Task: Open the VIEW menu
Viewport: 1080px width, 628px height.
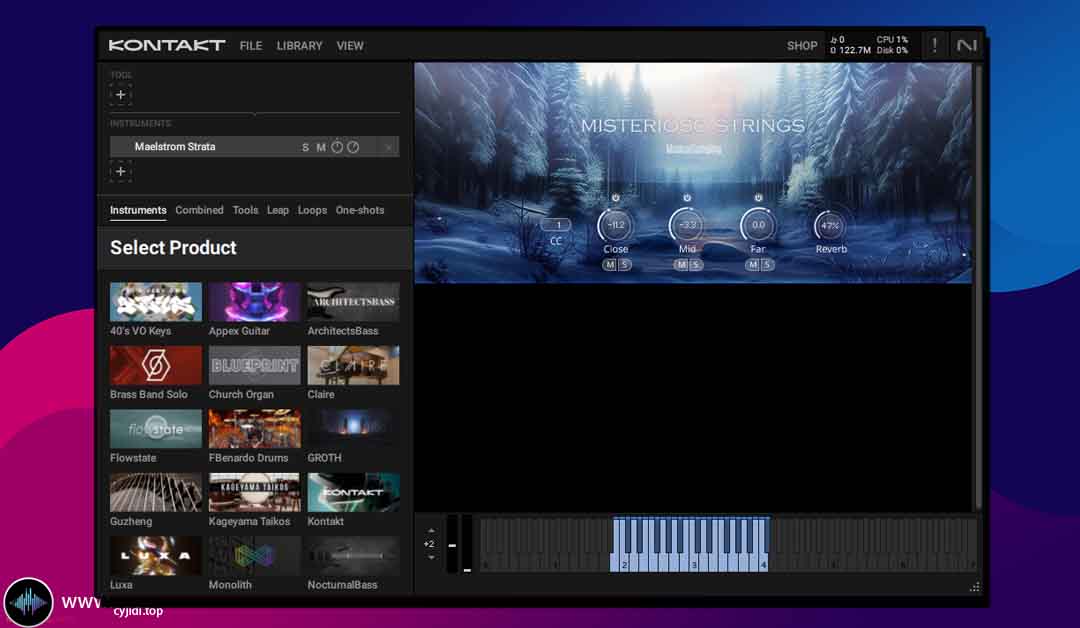Action: pos(350,45)
